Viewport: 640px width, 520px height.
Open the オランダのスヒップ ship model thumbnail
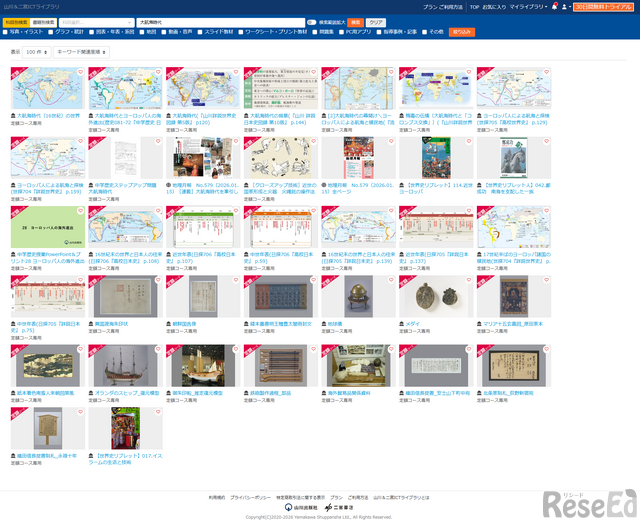point(124,366)
